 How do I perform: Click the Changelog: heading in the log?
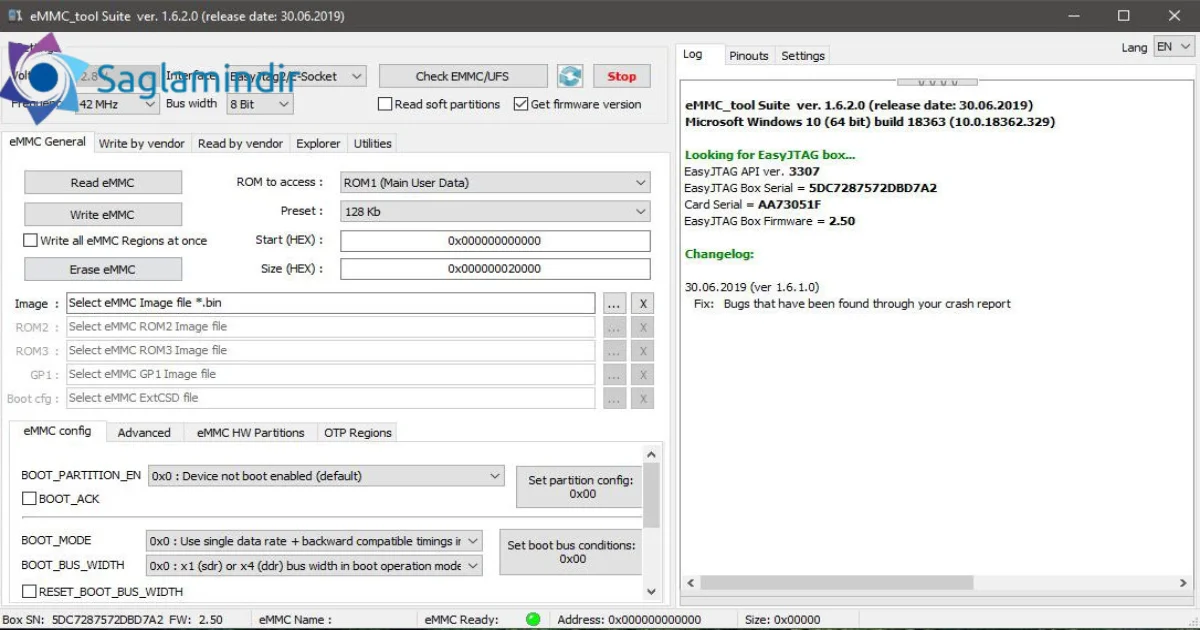pyautogui.click(x=719, y=254)
